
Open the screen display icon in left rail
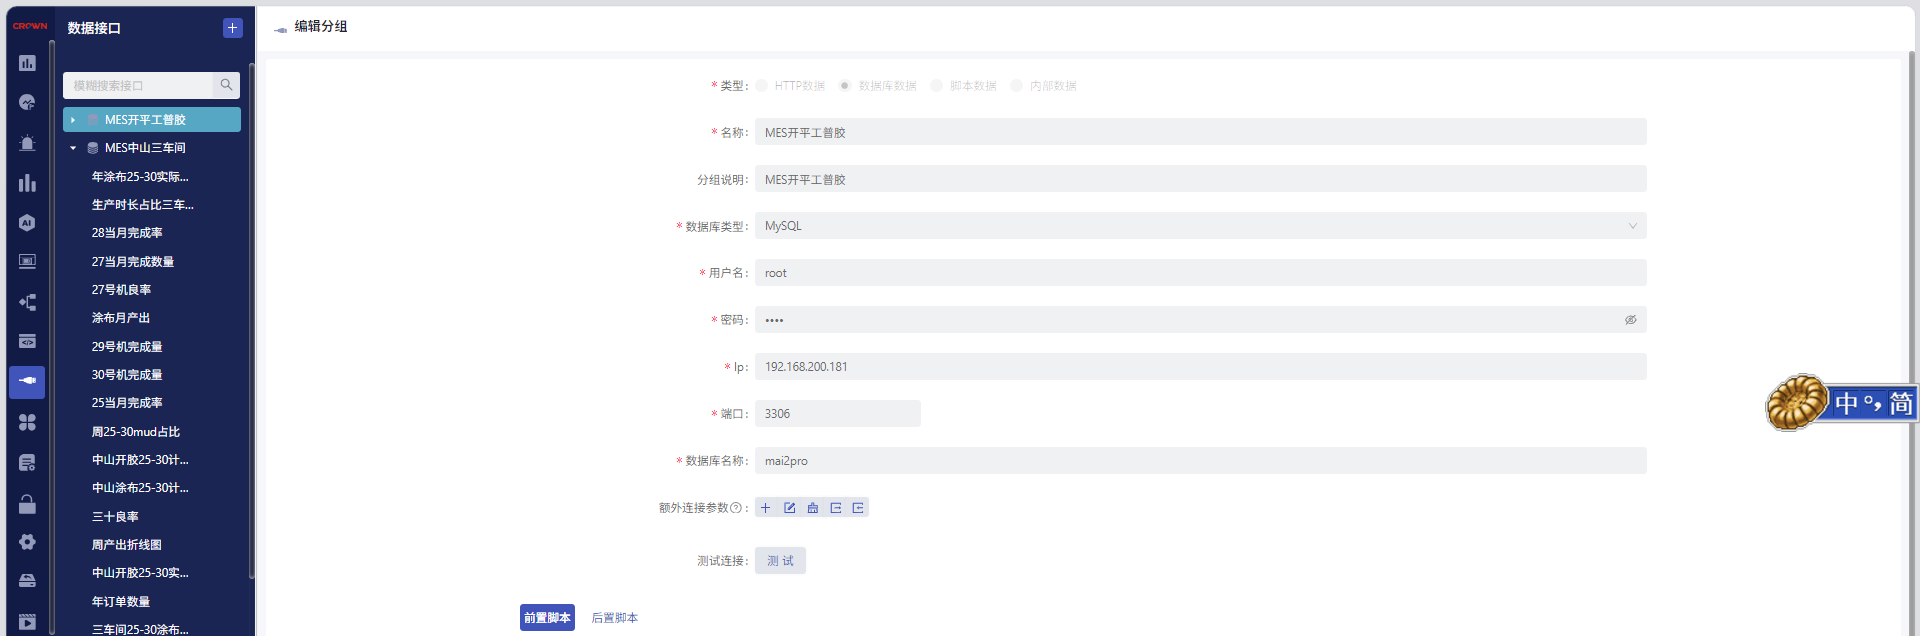(27, 262)
